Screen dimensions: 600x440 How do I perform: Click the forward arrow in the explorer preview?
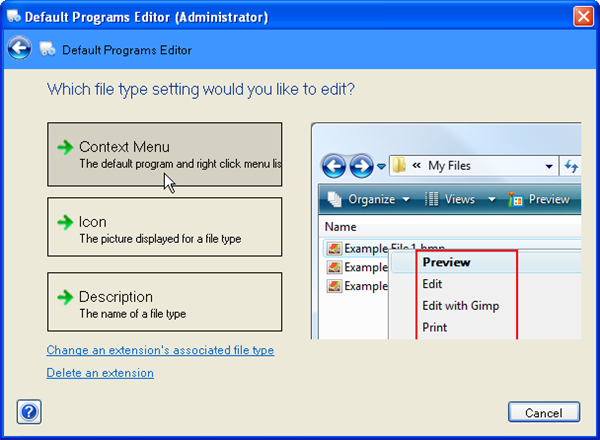click(x=361, y=166)
